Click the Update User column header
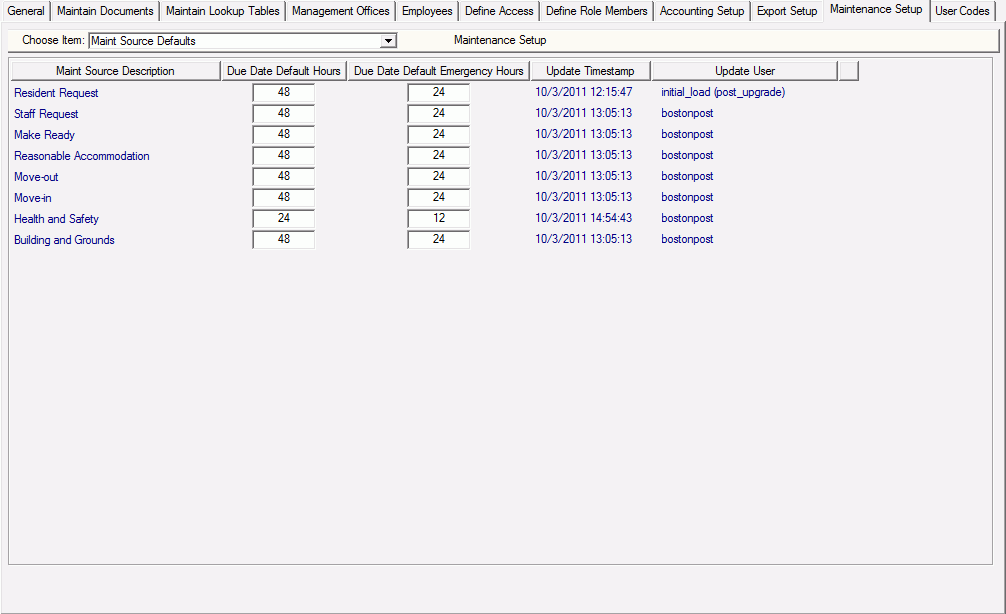 (745, 71)
